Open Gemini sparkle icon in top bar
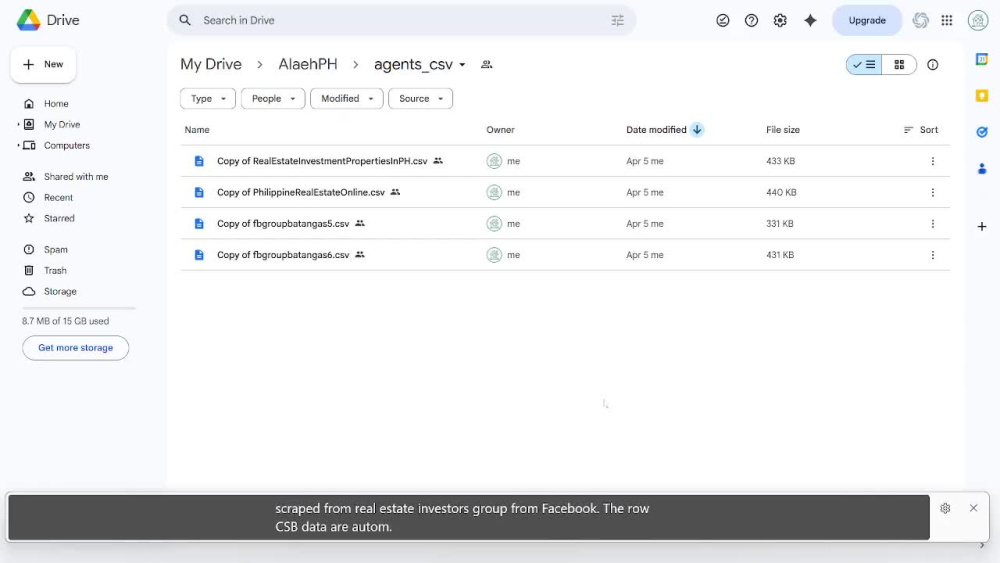Screen dimensions: 1000x563 click(x=810, y=20)
